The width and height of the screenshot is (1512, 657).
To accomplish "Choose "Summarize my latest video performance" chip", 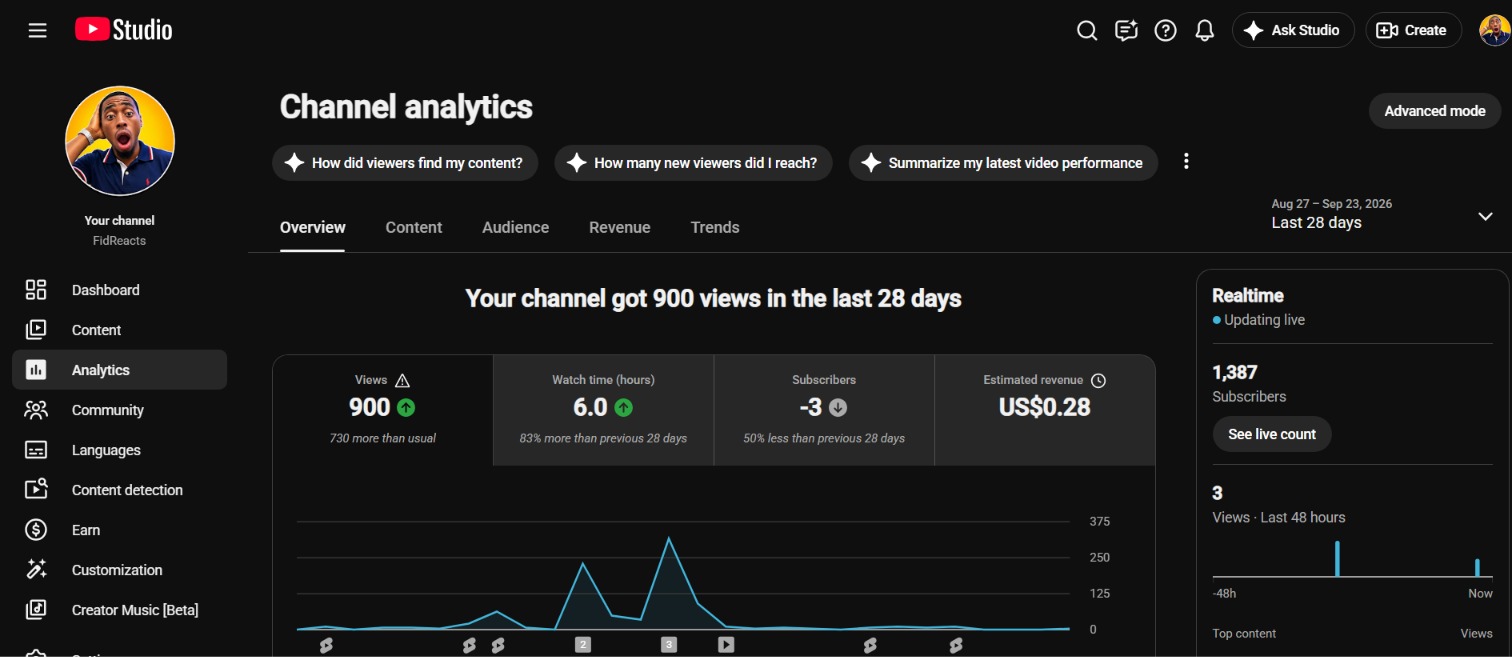I will tap(1003, 163).
